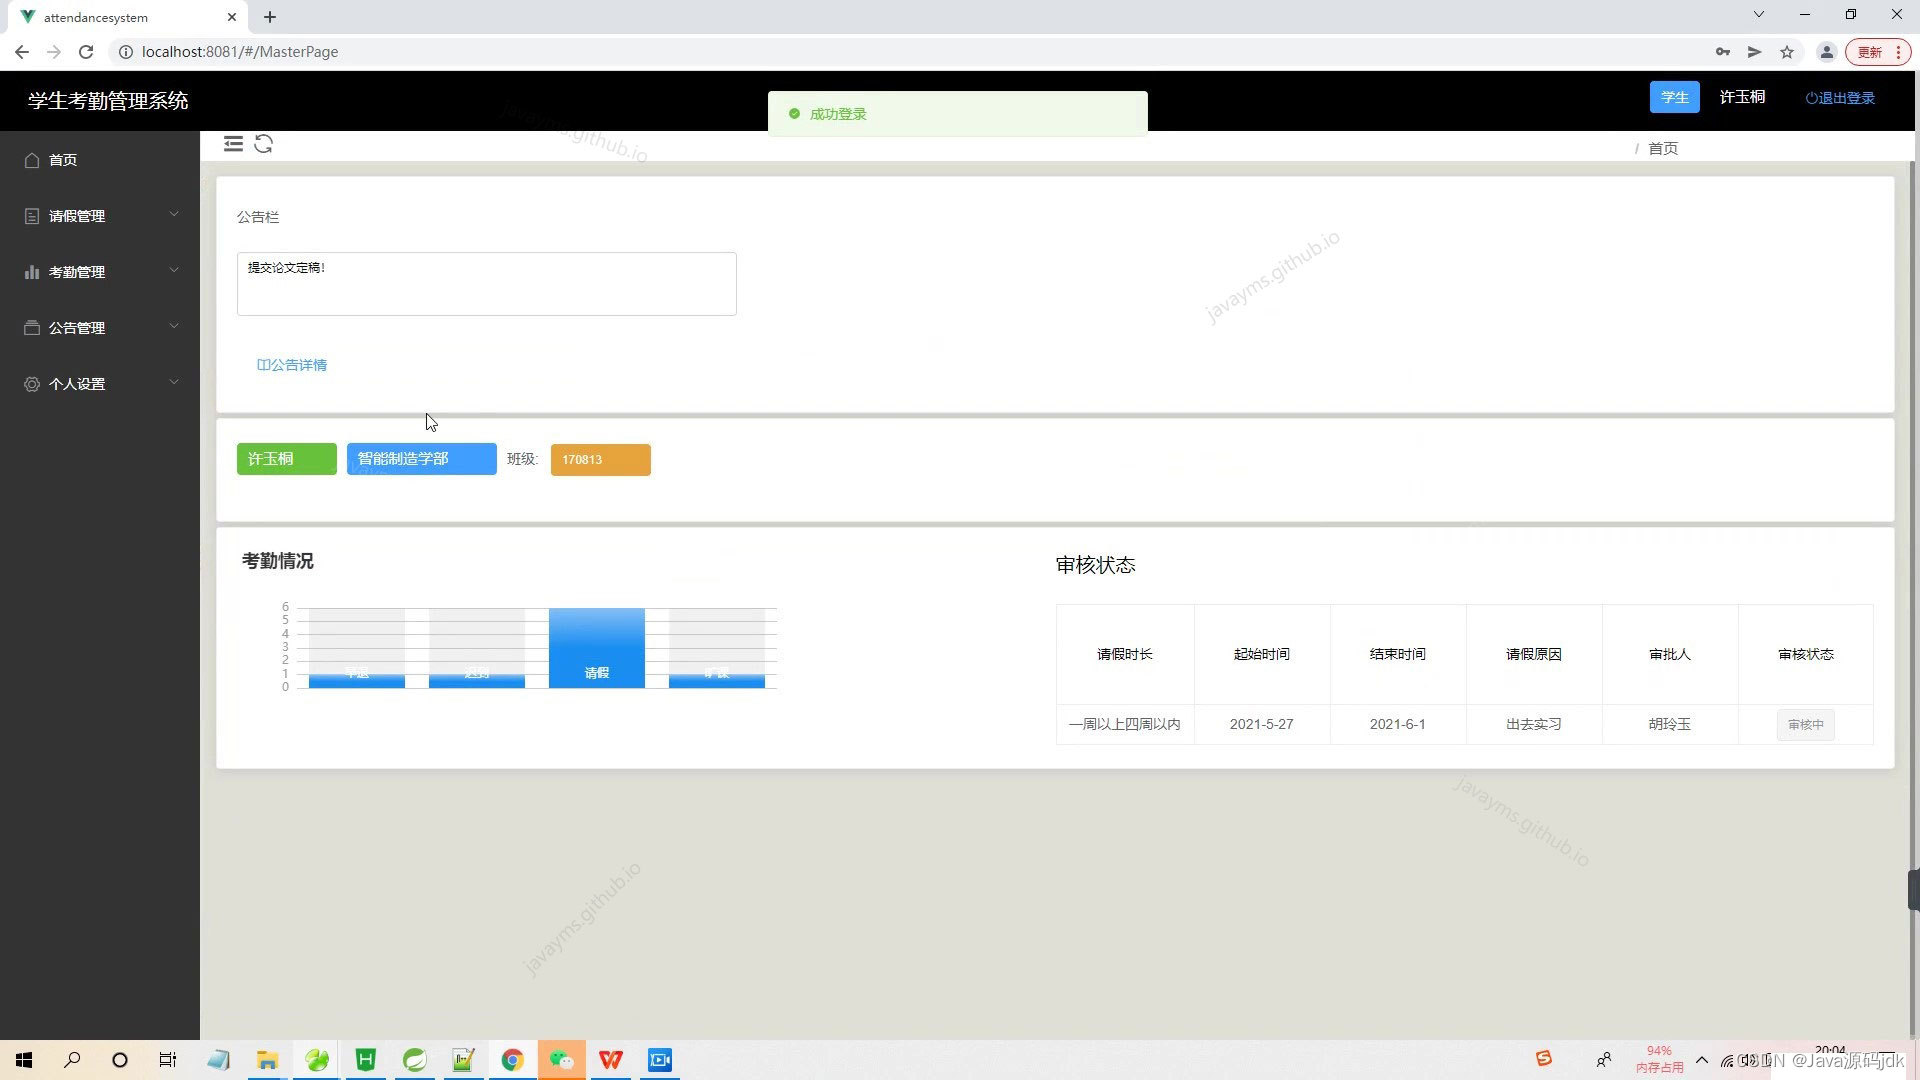Viewport: 1920px width, 1080px height.
Task: Click the refresh page icon below the header
Action: click(263, 144)
